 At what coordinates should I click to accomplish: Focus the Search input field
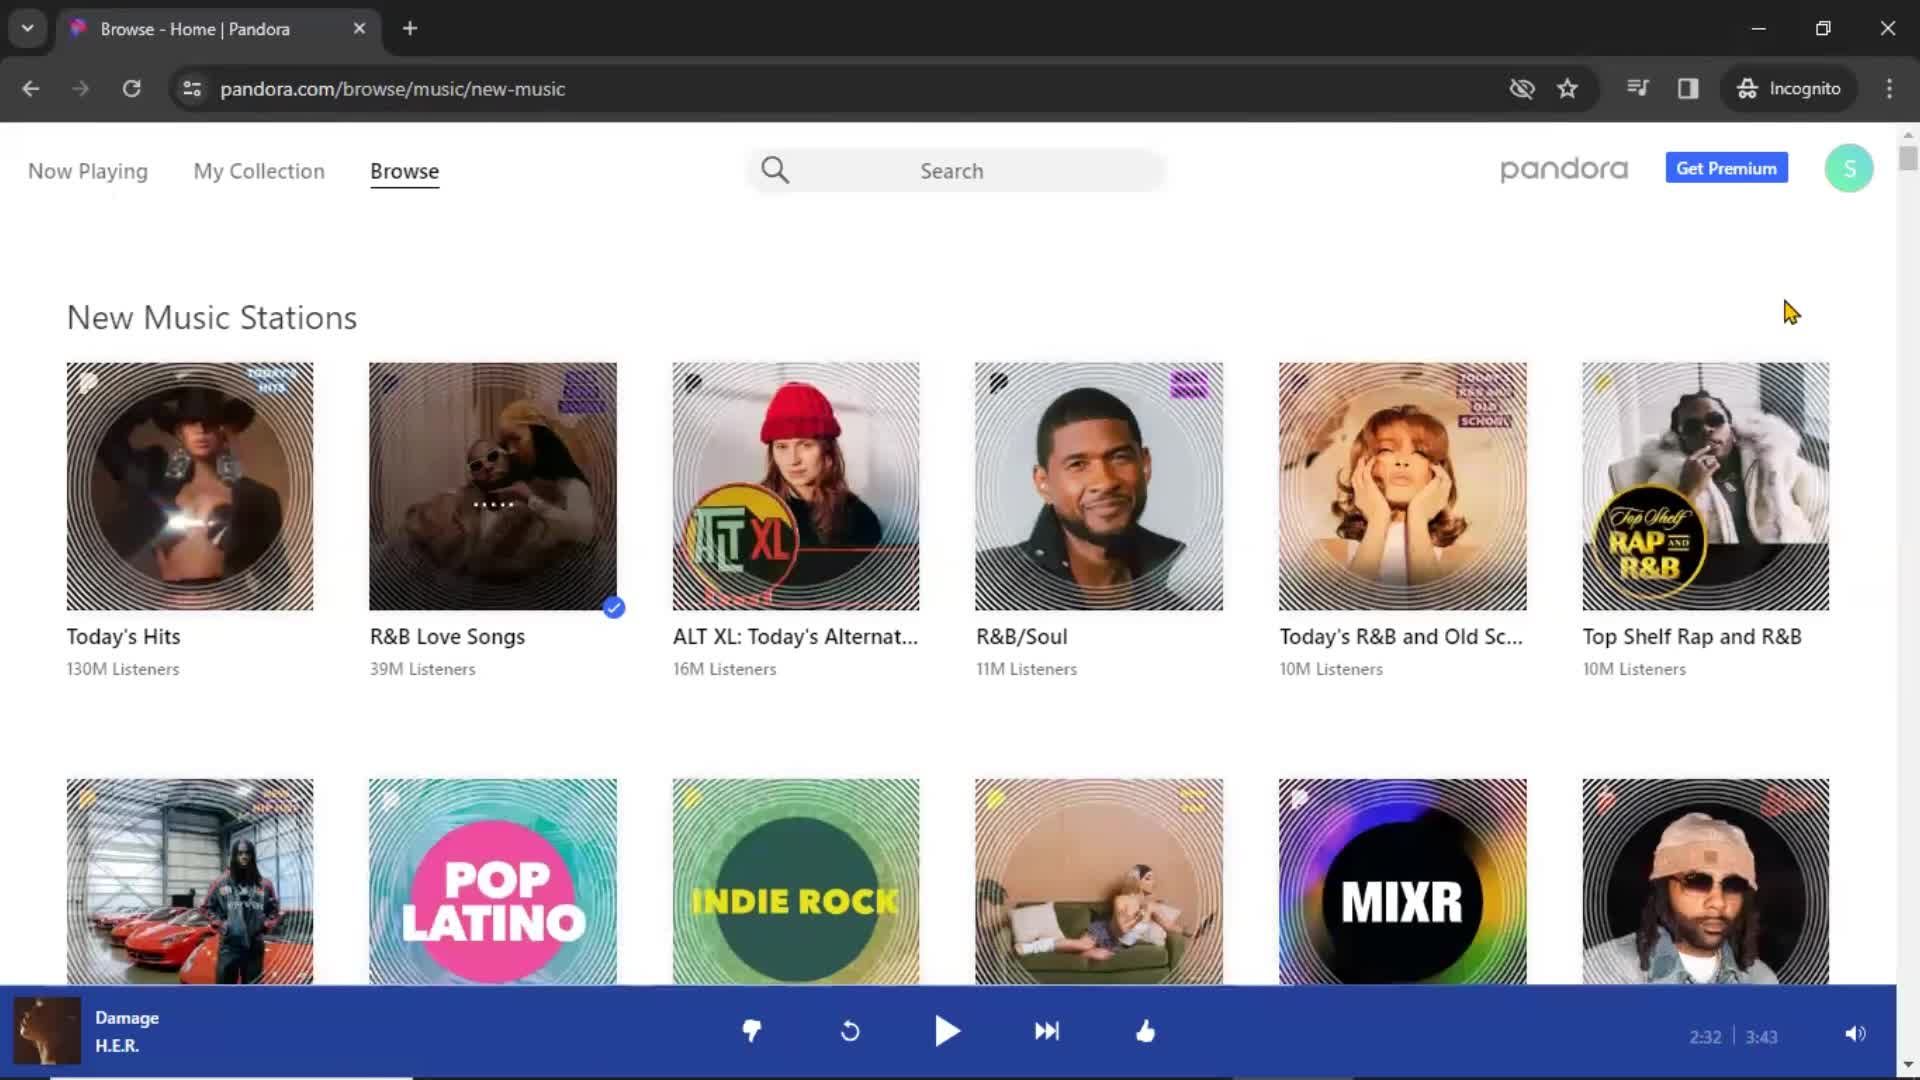[956, 171]
